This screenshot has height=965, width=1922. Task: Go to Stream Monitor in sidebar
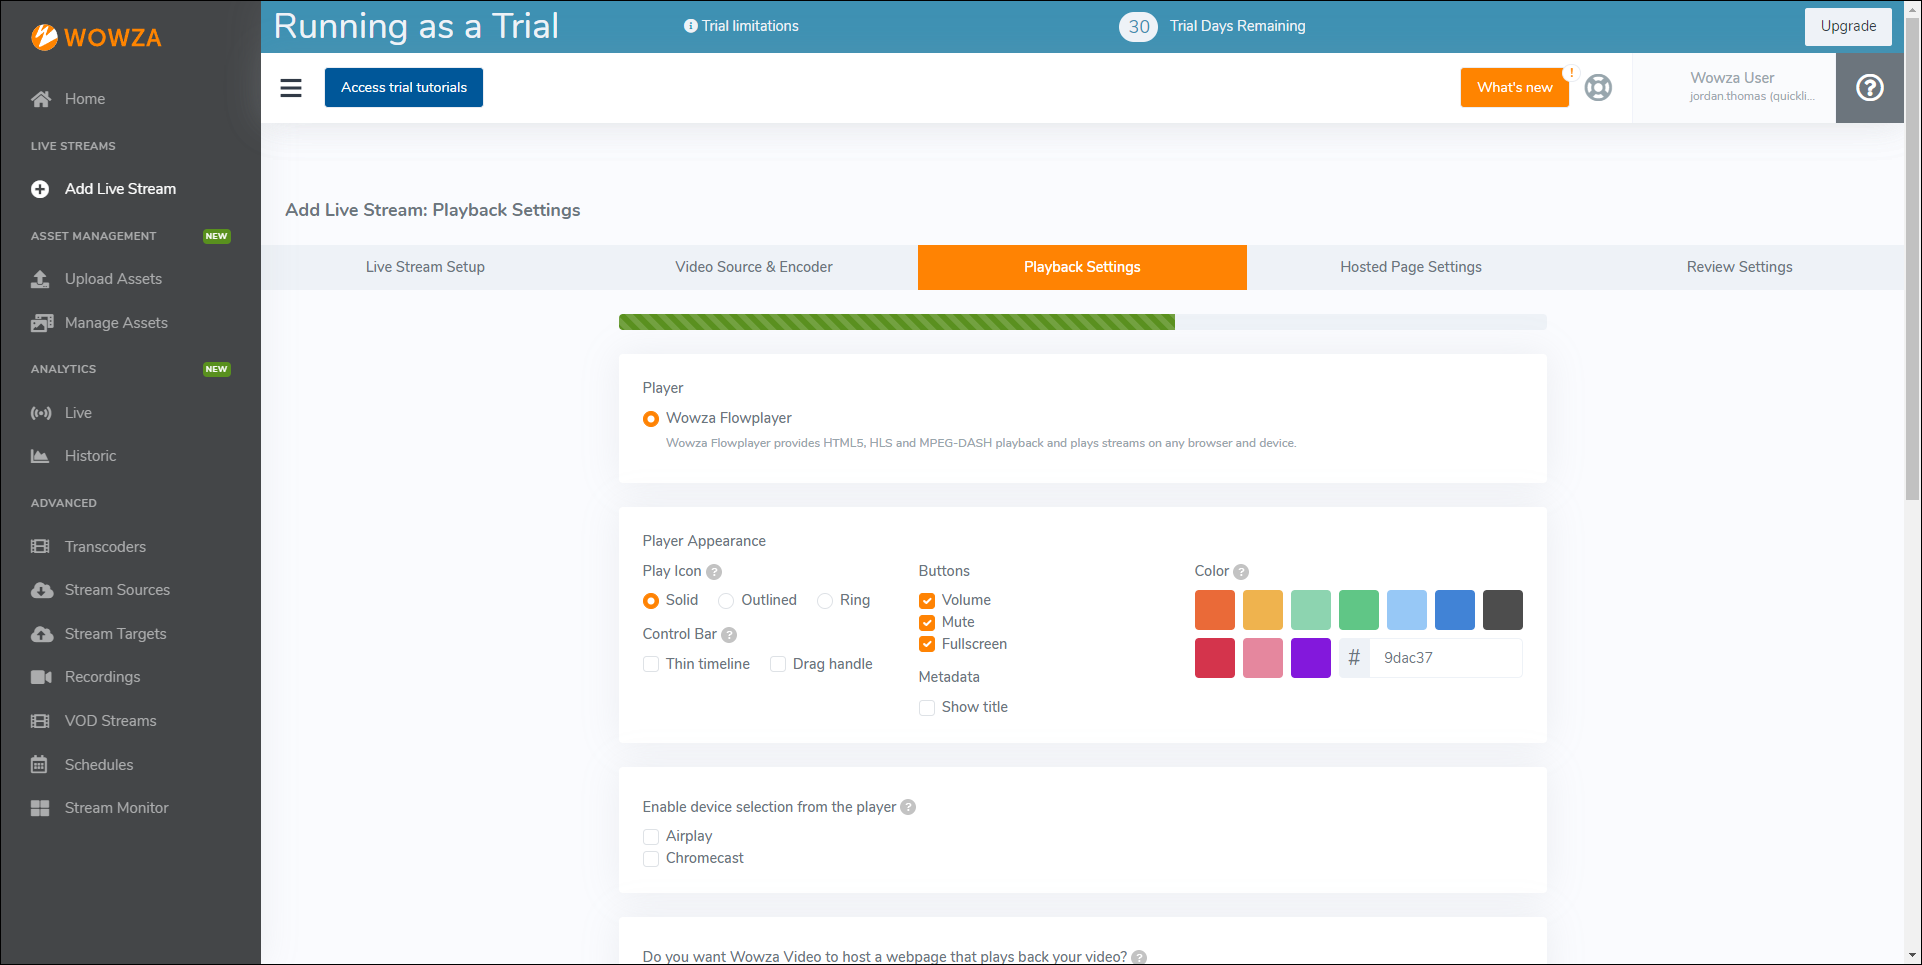click(116, 808)
